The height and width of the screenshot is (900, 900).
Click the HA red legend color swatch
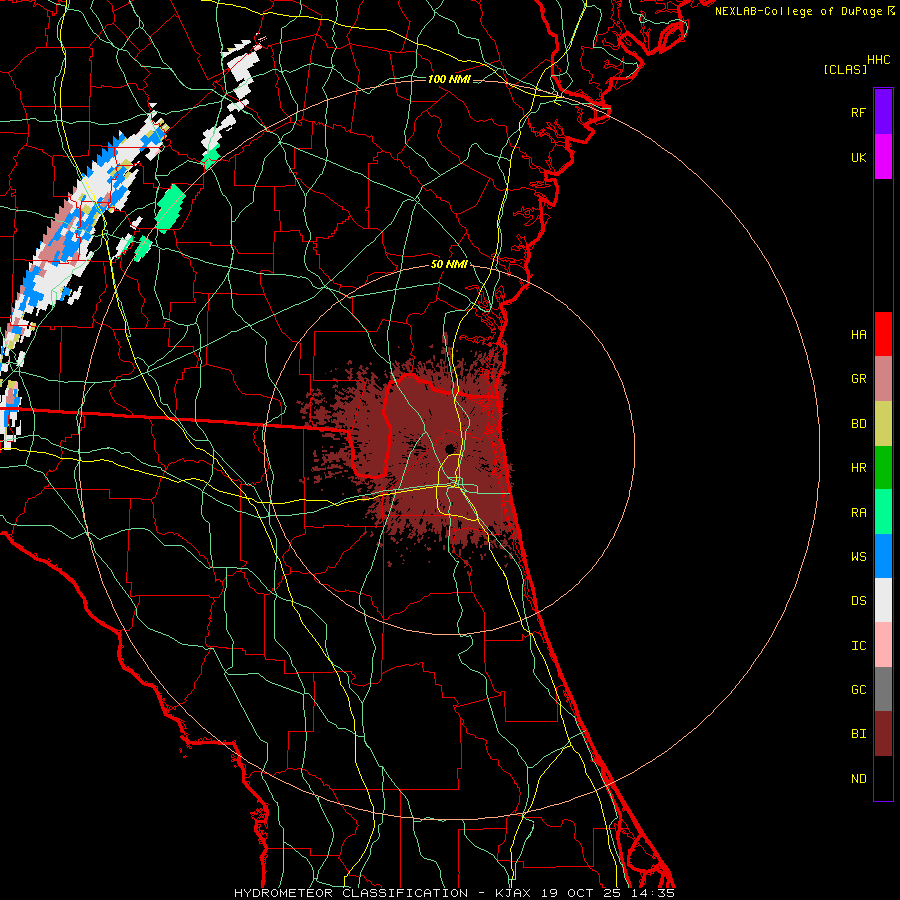pyautogui.click(x=883, y=334)
